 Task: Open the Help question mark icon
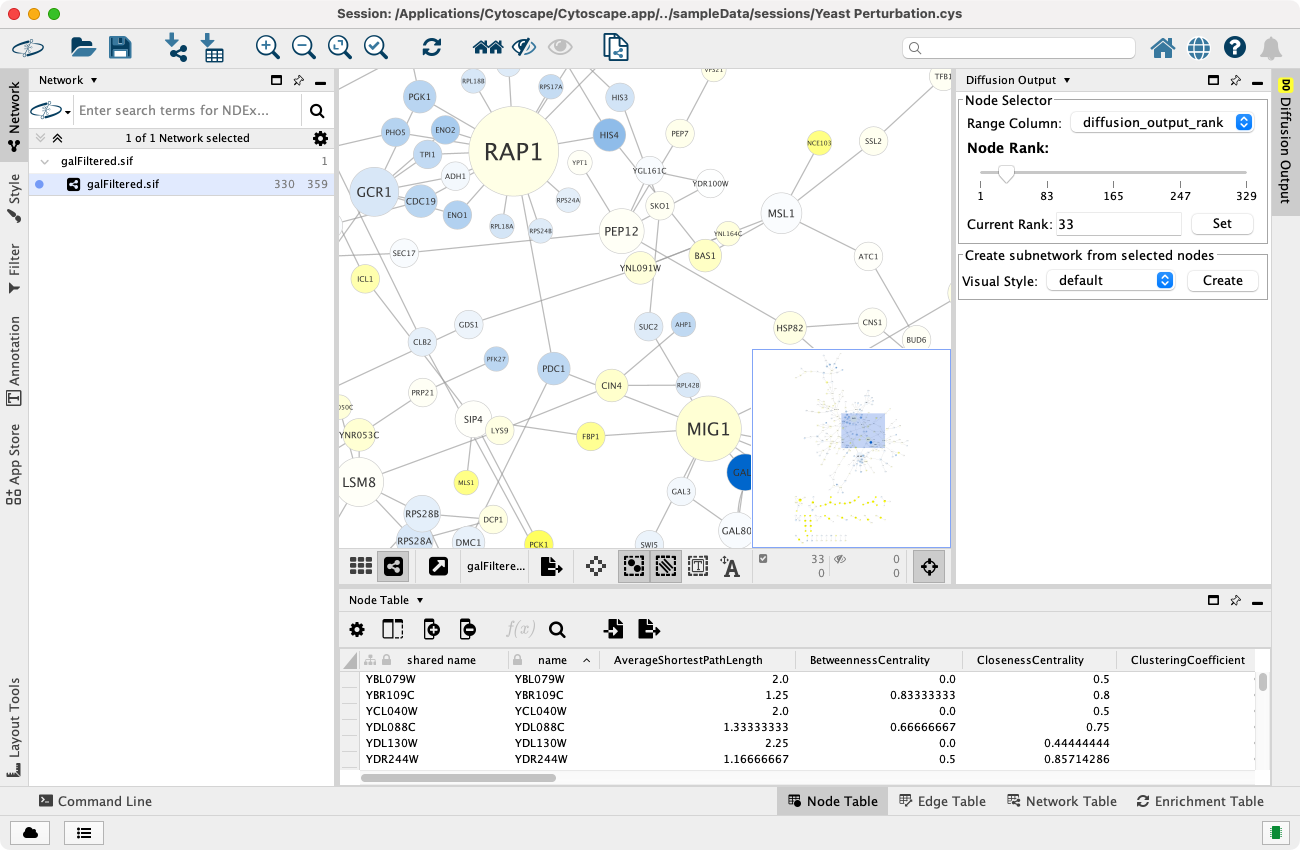coord(1235,47)
